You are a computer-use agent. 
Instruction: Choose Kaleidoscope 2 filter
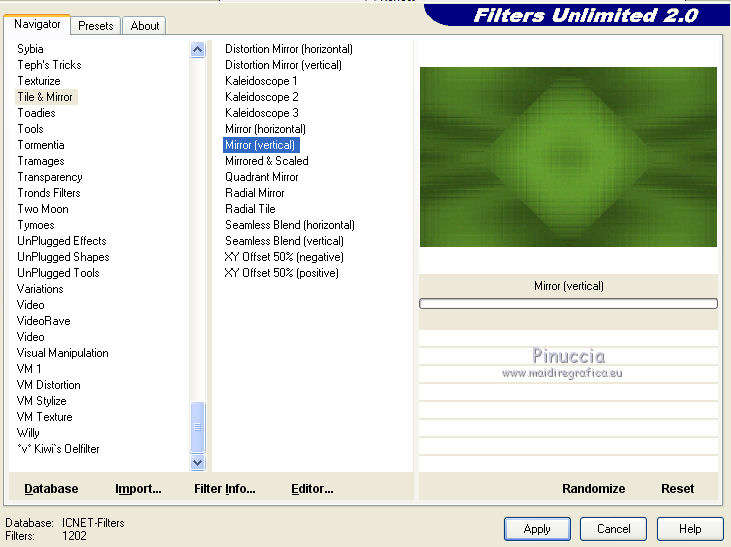[x=262, y=97]
